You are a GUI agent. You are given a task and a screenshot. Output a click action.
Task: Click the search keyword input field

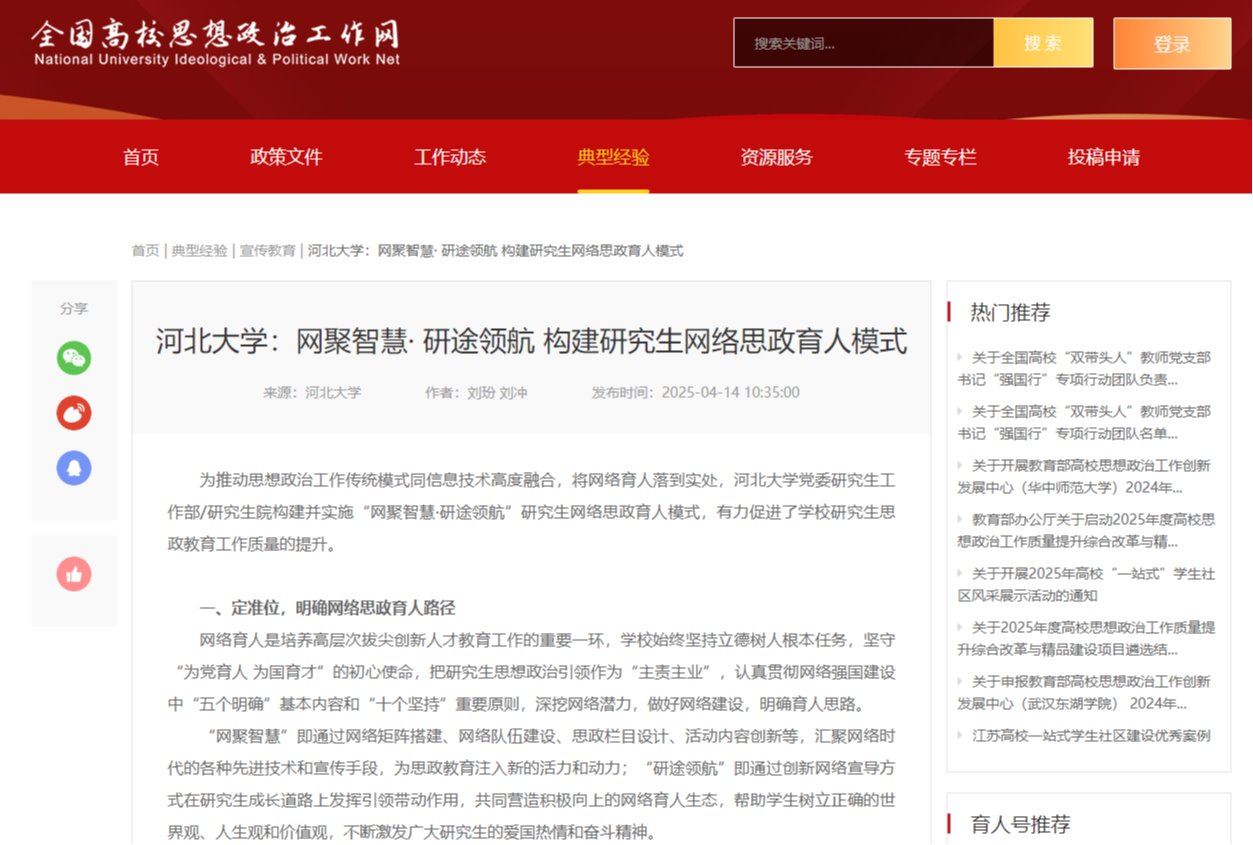[863, 43]
